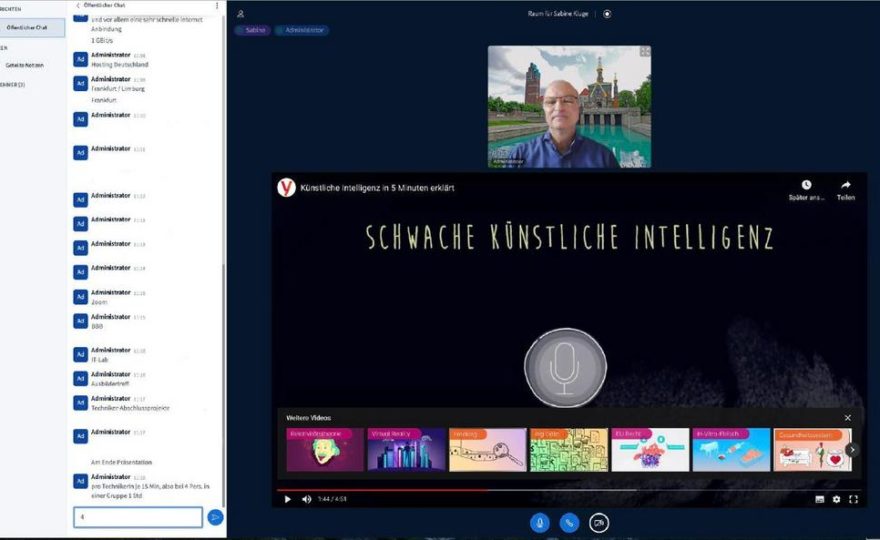
Task: Click the room title Raum für Sabine Kluge
Action: click(x=558, y=14)
